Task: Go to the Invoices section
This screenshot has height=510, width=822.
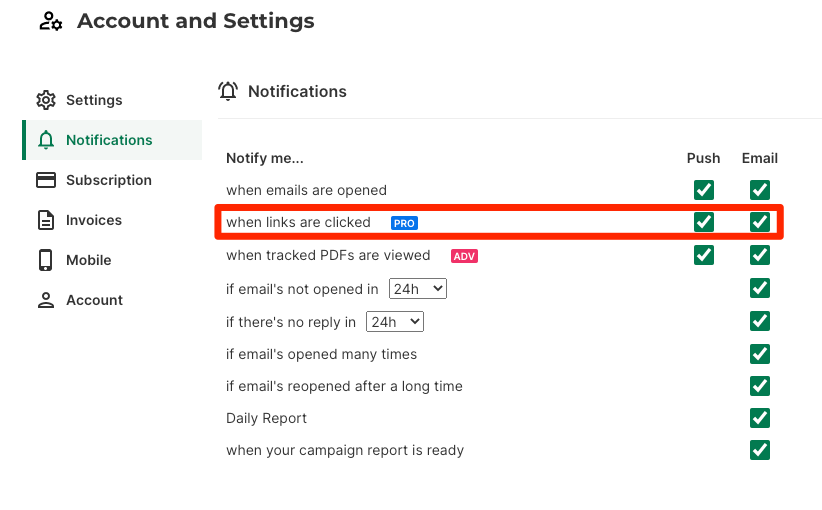Action: (x=94, y=220)
